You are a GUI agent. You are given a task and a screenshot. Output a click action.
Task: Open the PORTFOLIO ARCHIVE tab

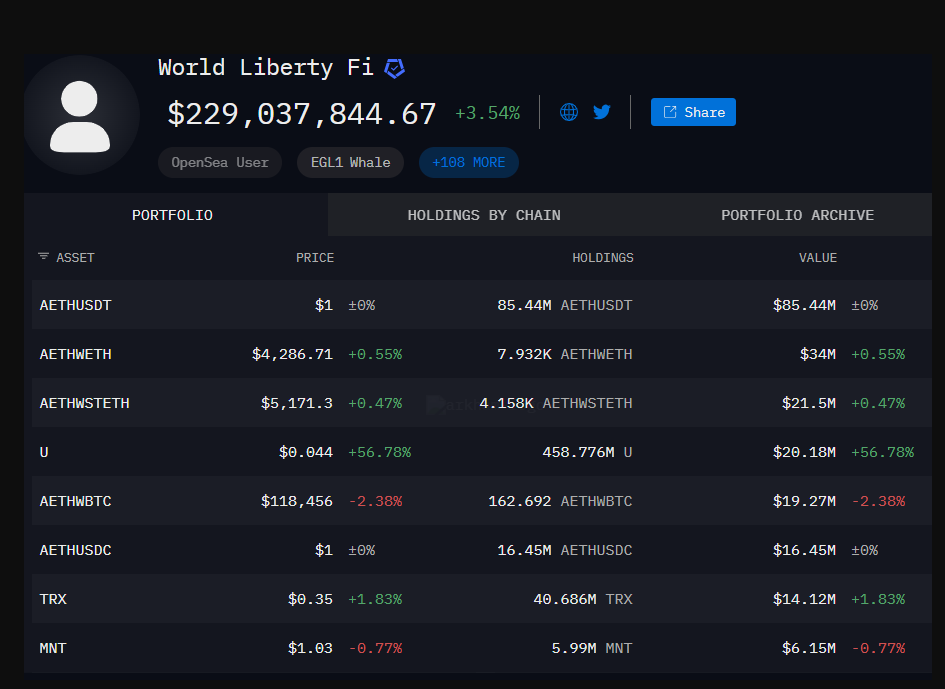coord(797,215)
